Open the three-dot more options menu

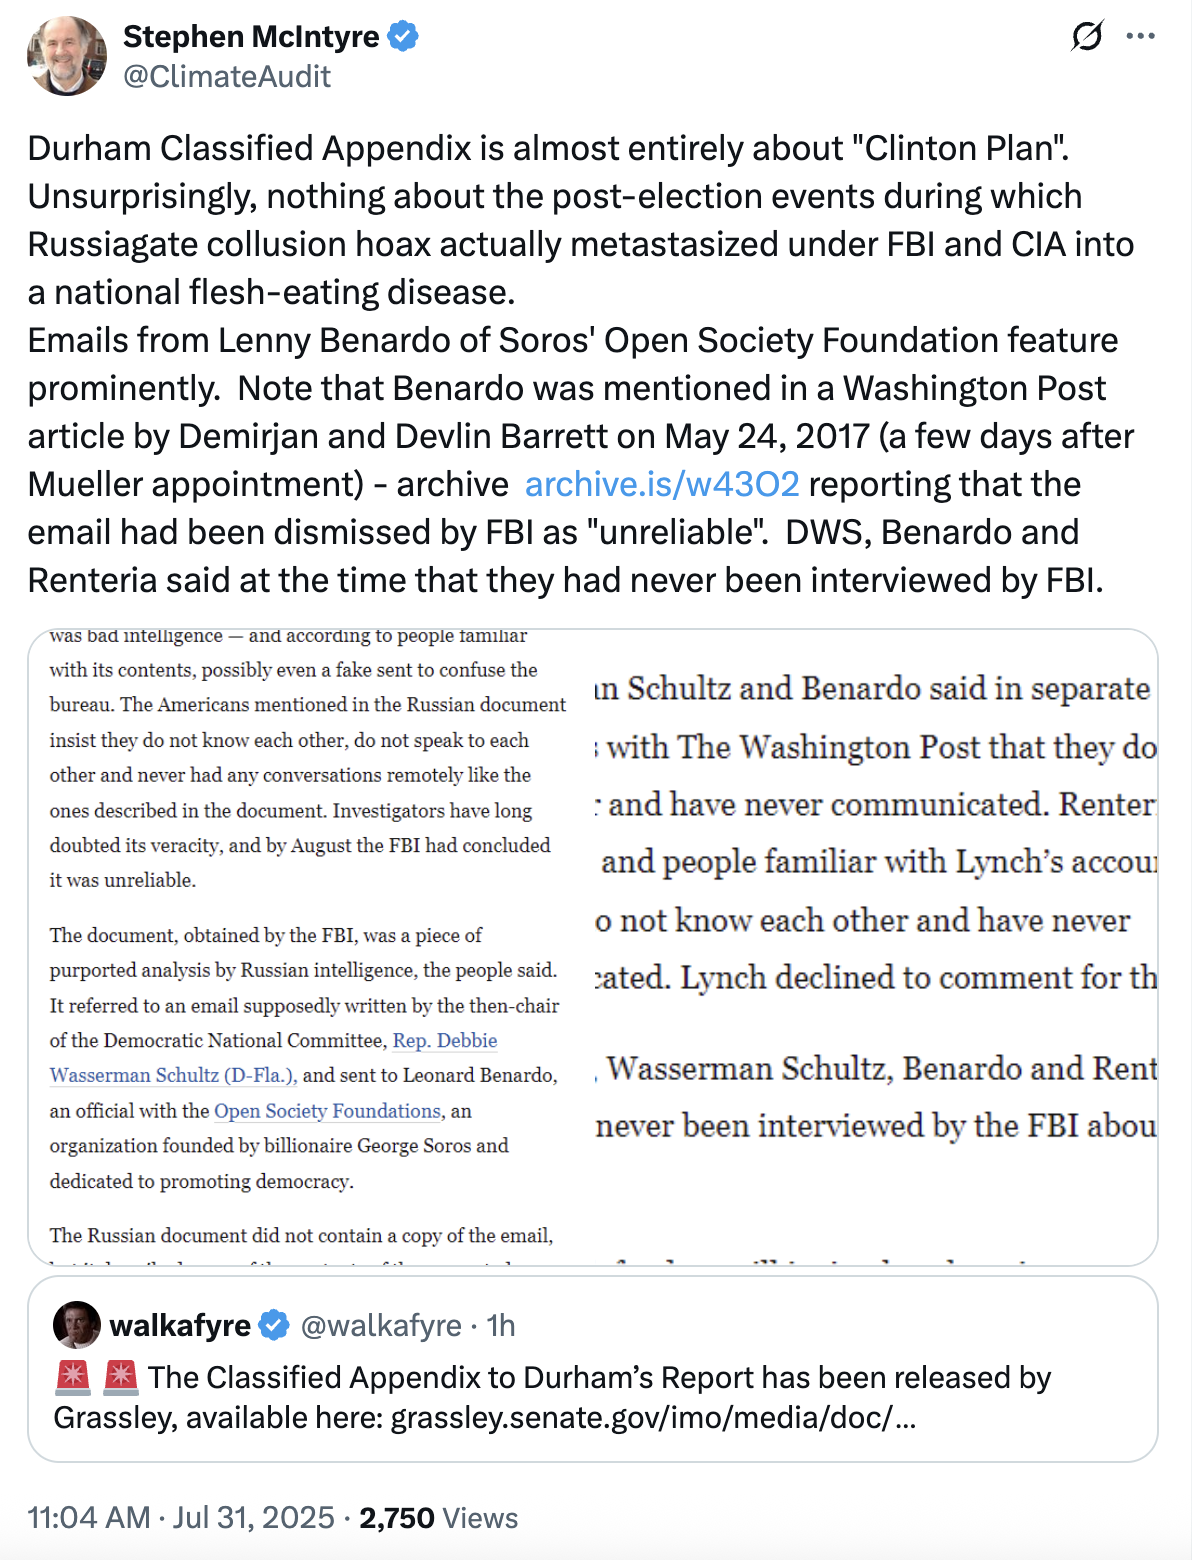point(1140,37)
